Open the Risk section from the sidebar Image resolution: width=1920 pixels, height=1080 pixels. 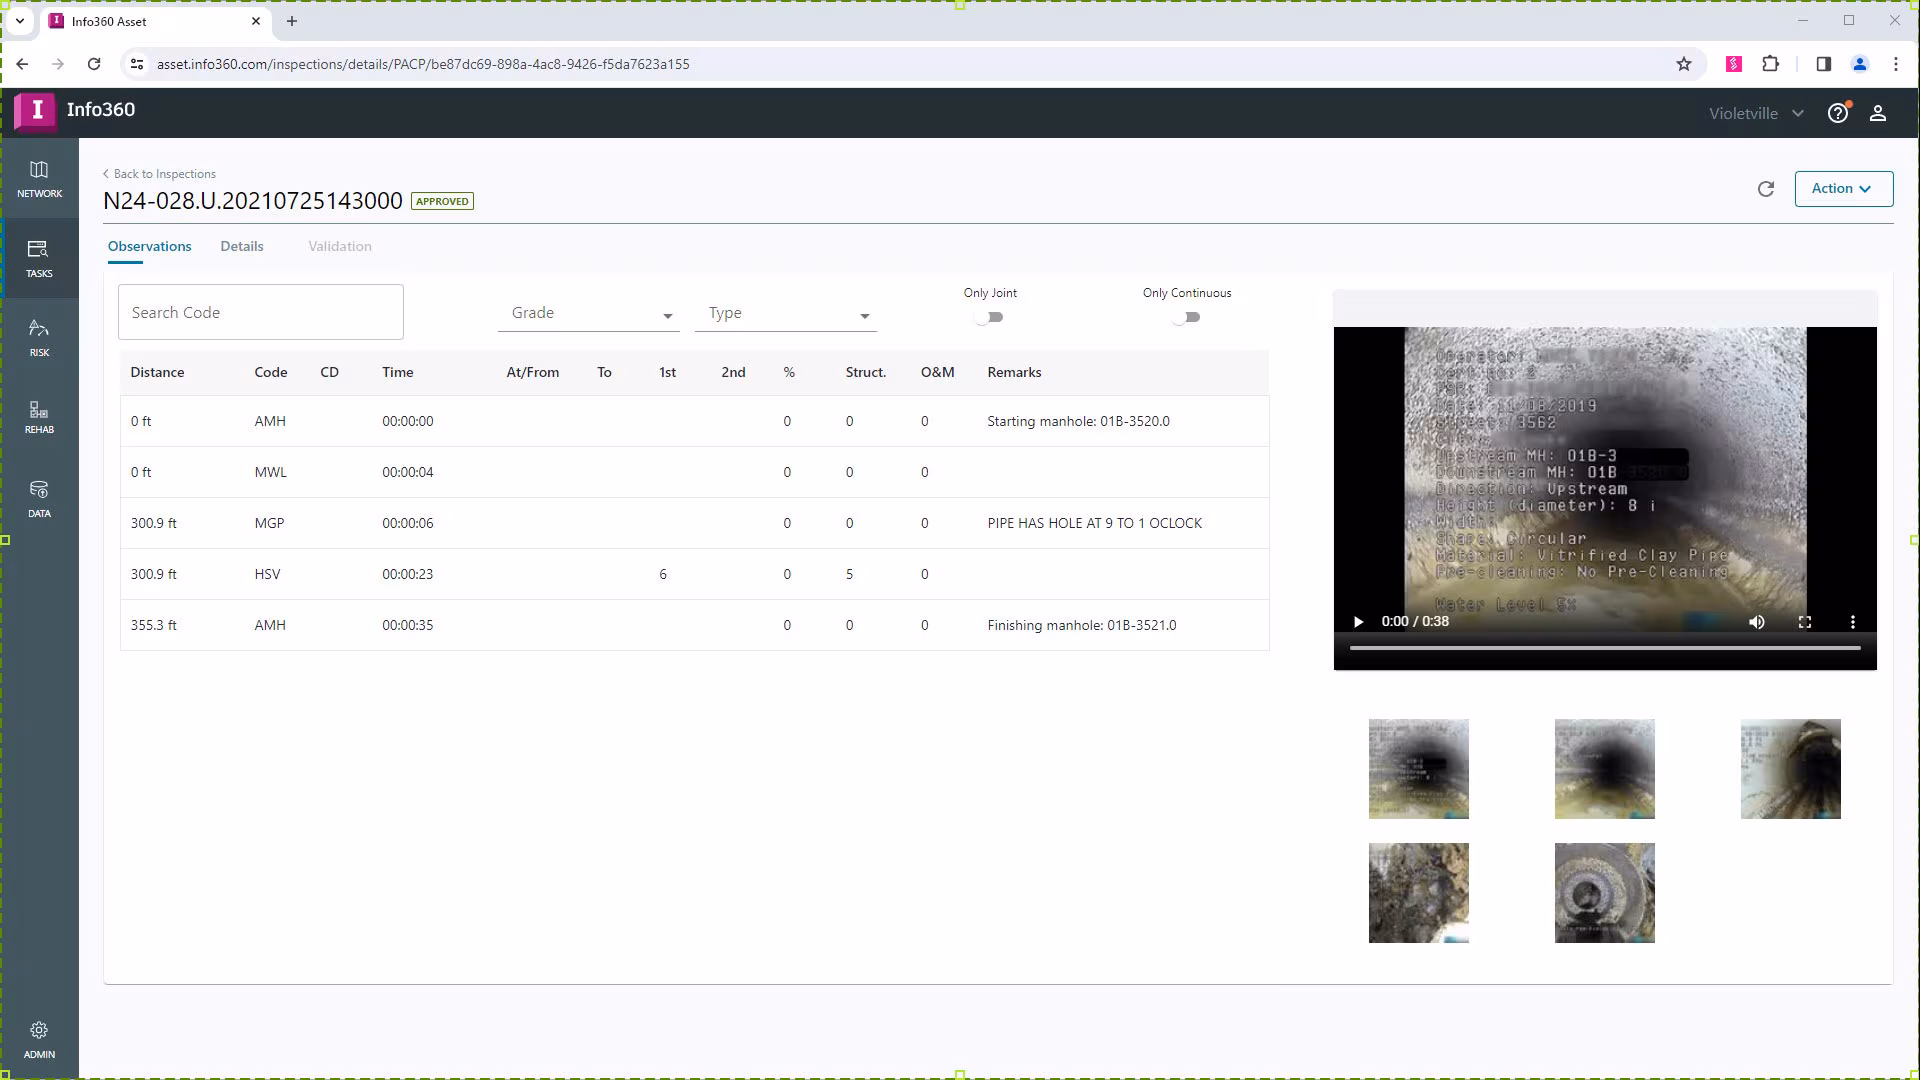coord(39,337)
